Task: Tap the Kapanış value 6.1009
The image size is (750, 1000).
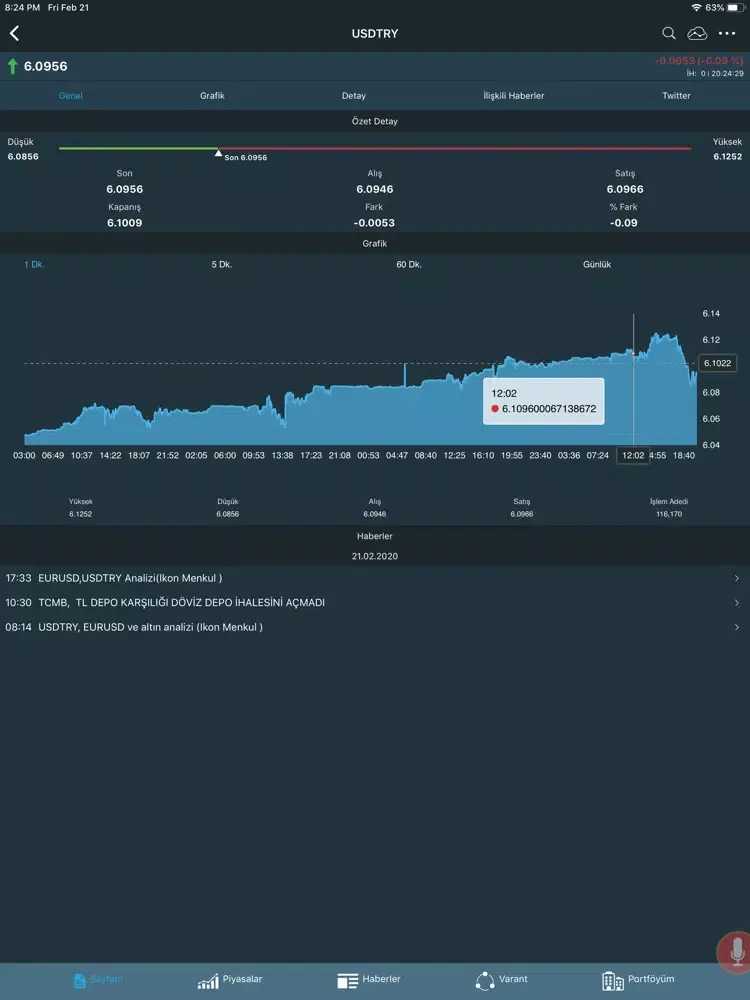Action: coord(124,223)
